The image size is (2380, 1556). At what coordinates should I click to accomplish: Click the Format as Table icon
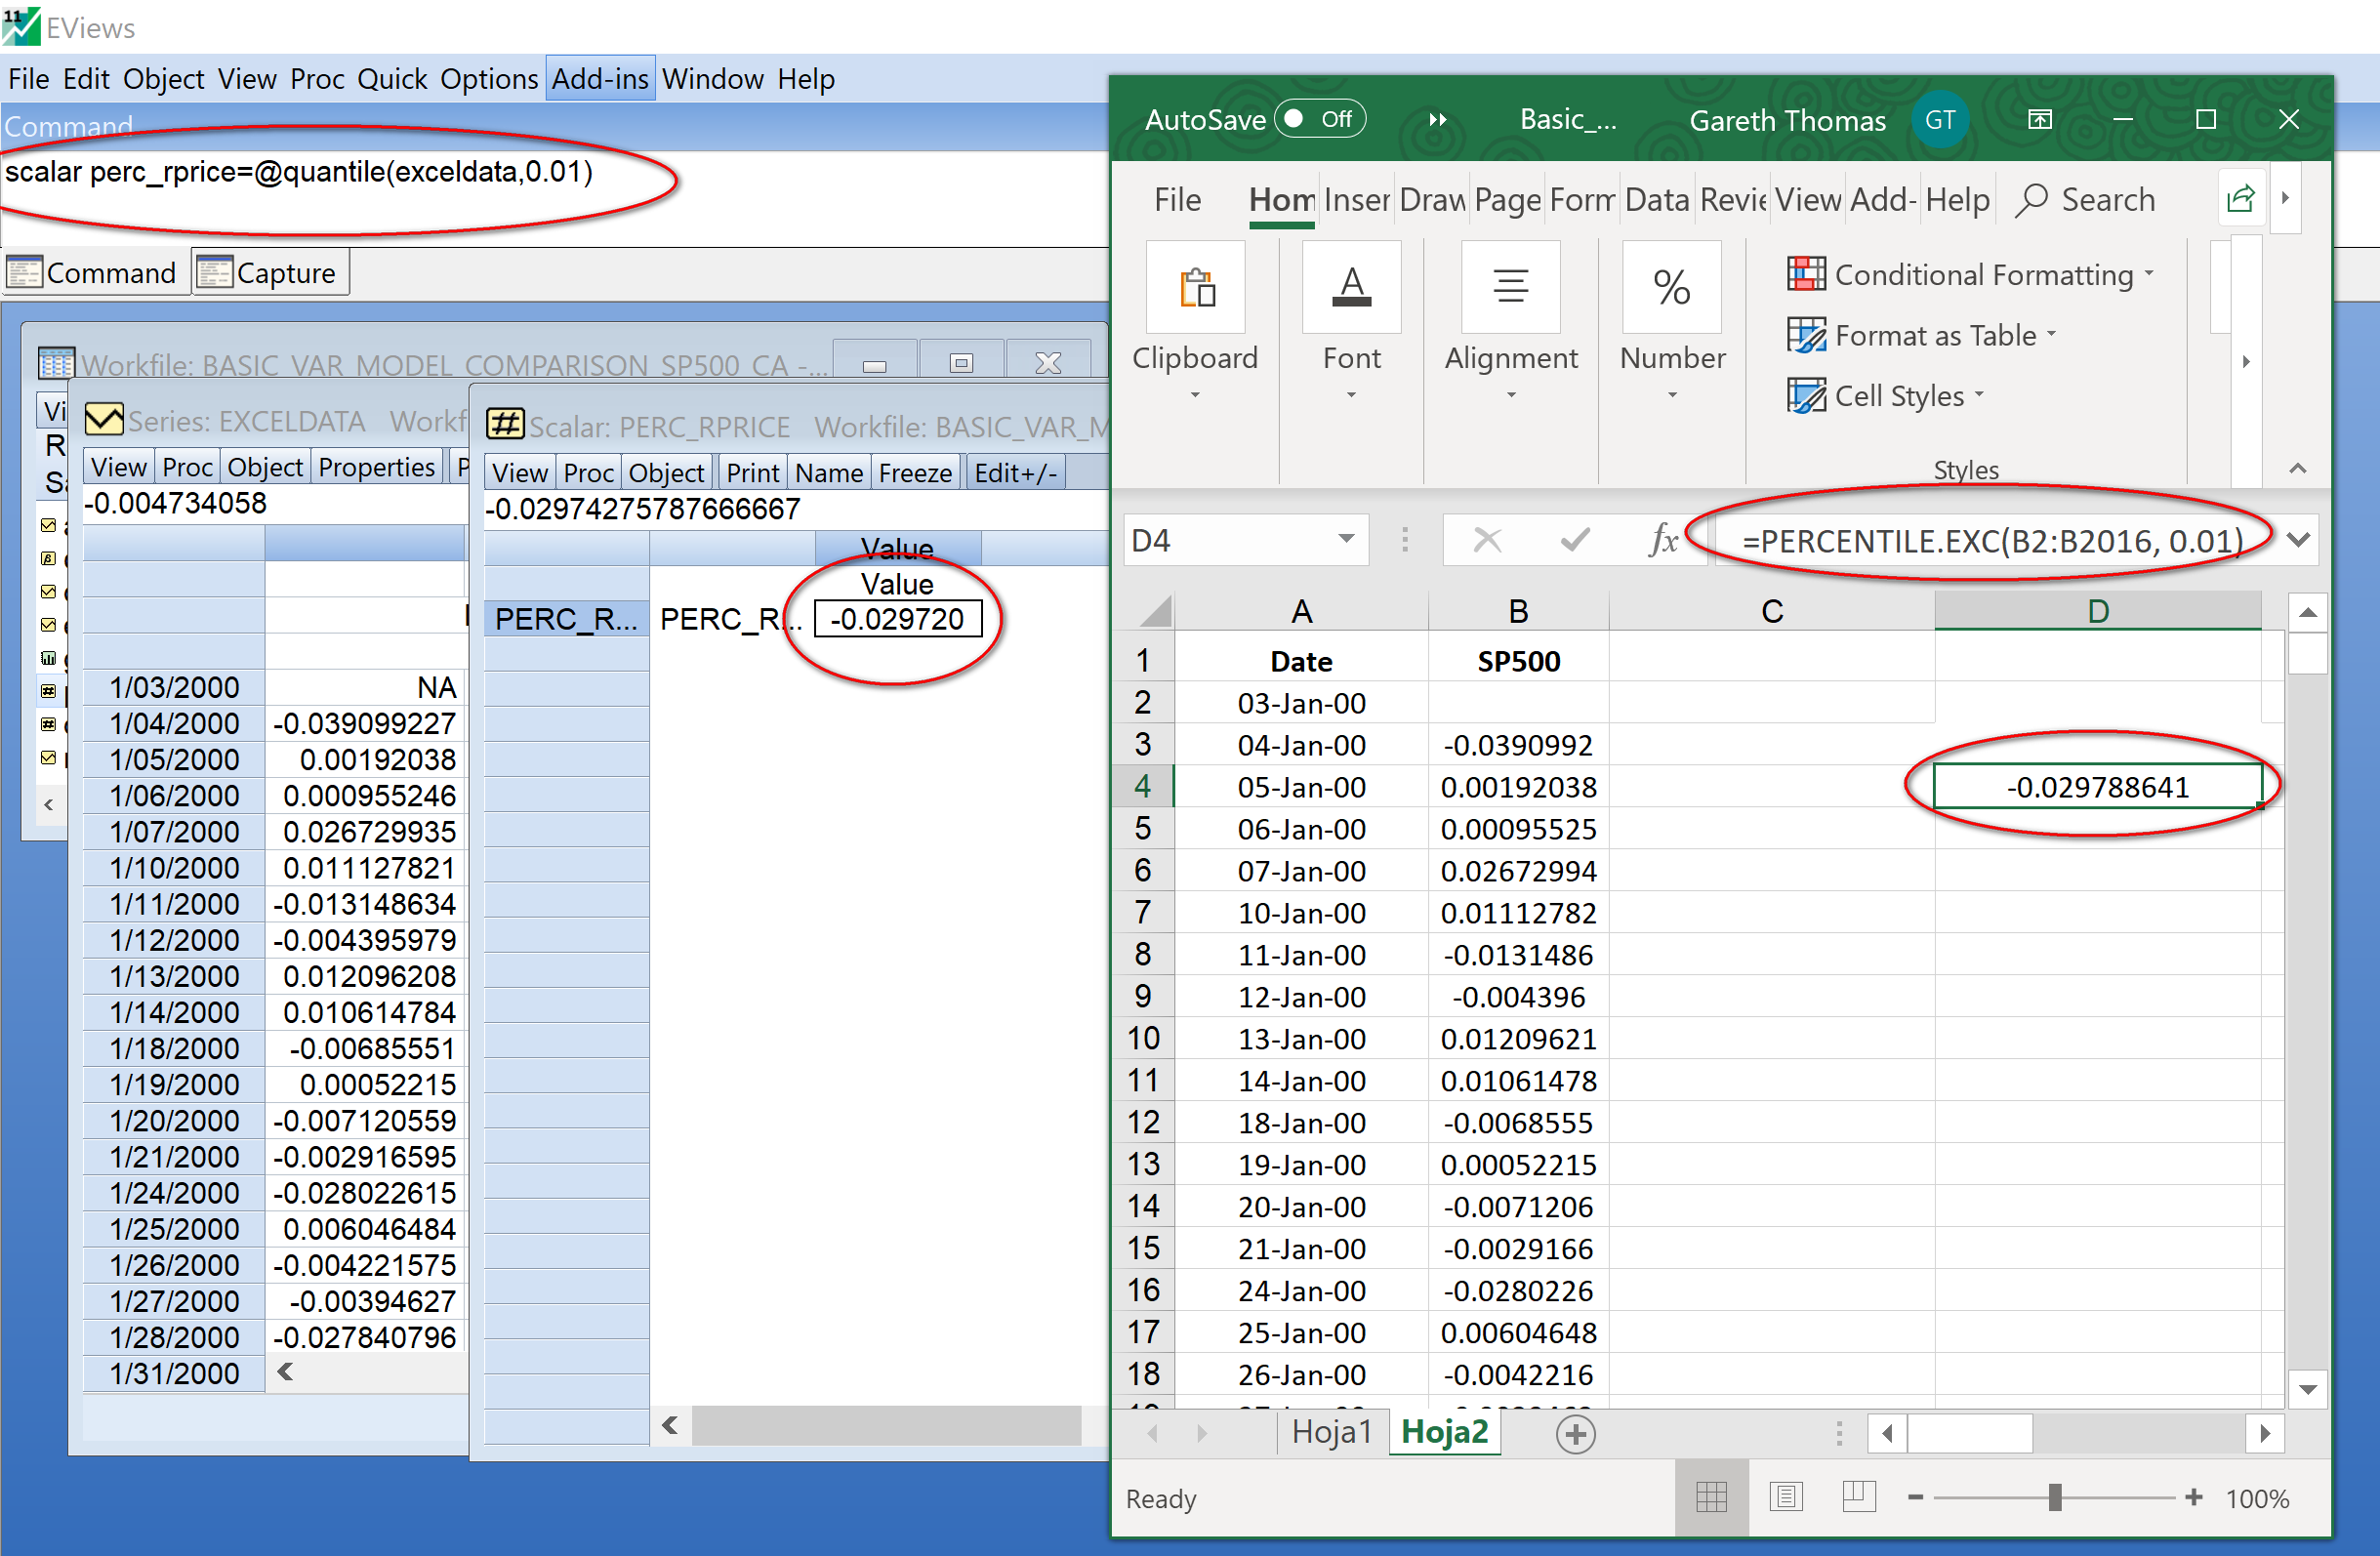[x=1806, y=335]
